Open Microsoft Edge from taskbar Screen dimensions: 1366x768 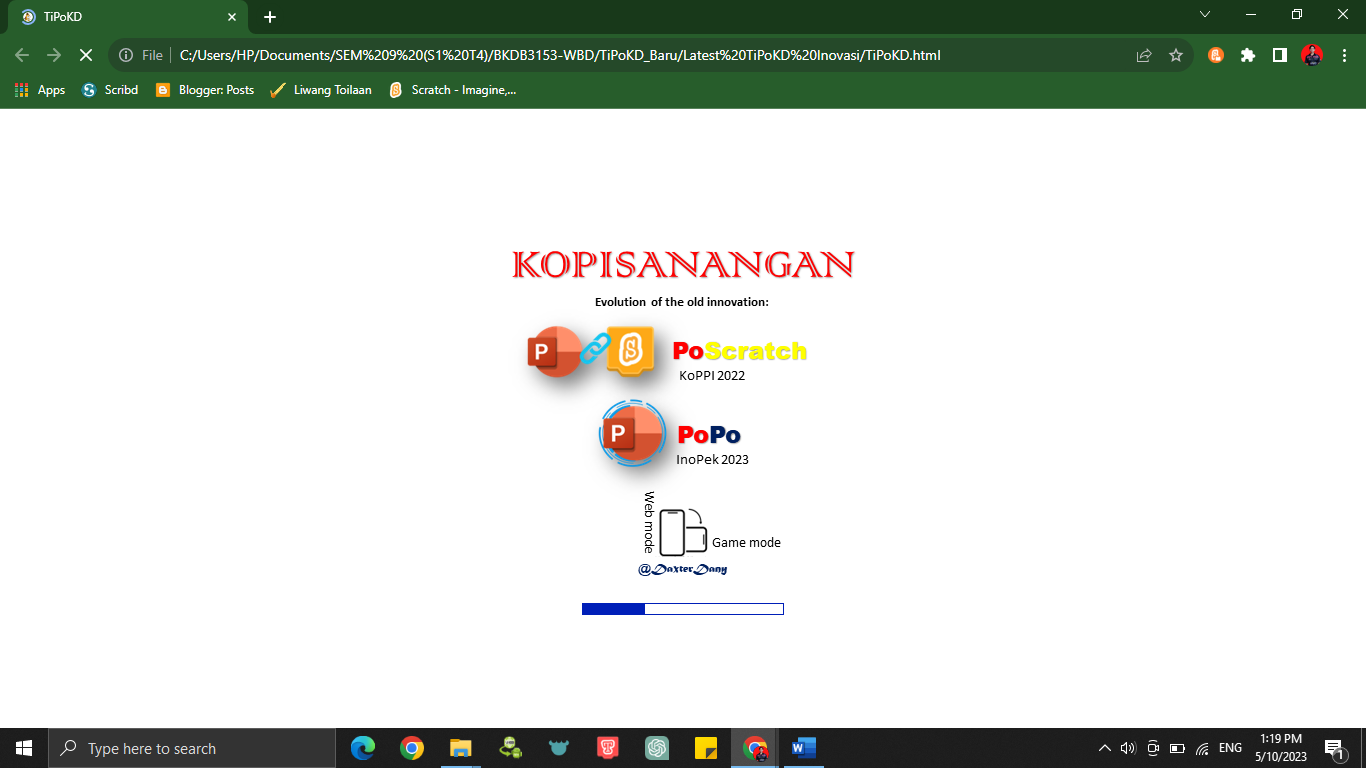click(x=362, y=748)
